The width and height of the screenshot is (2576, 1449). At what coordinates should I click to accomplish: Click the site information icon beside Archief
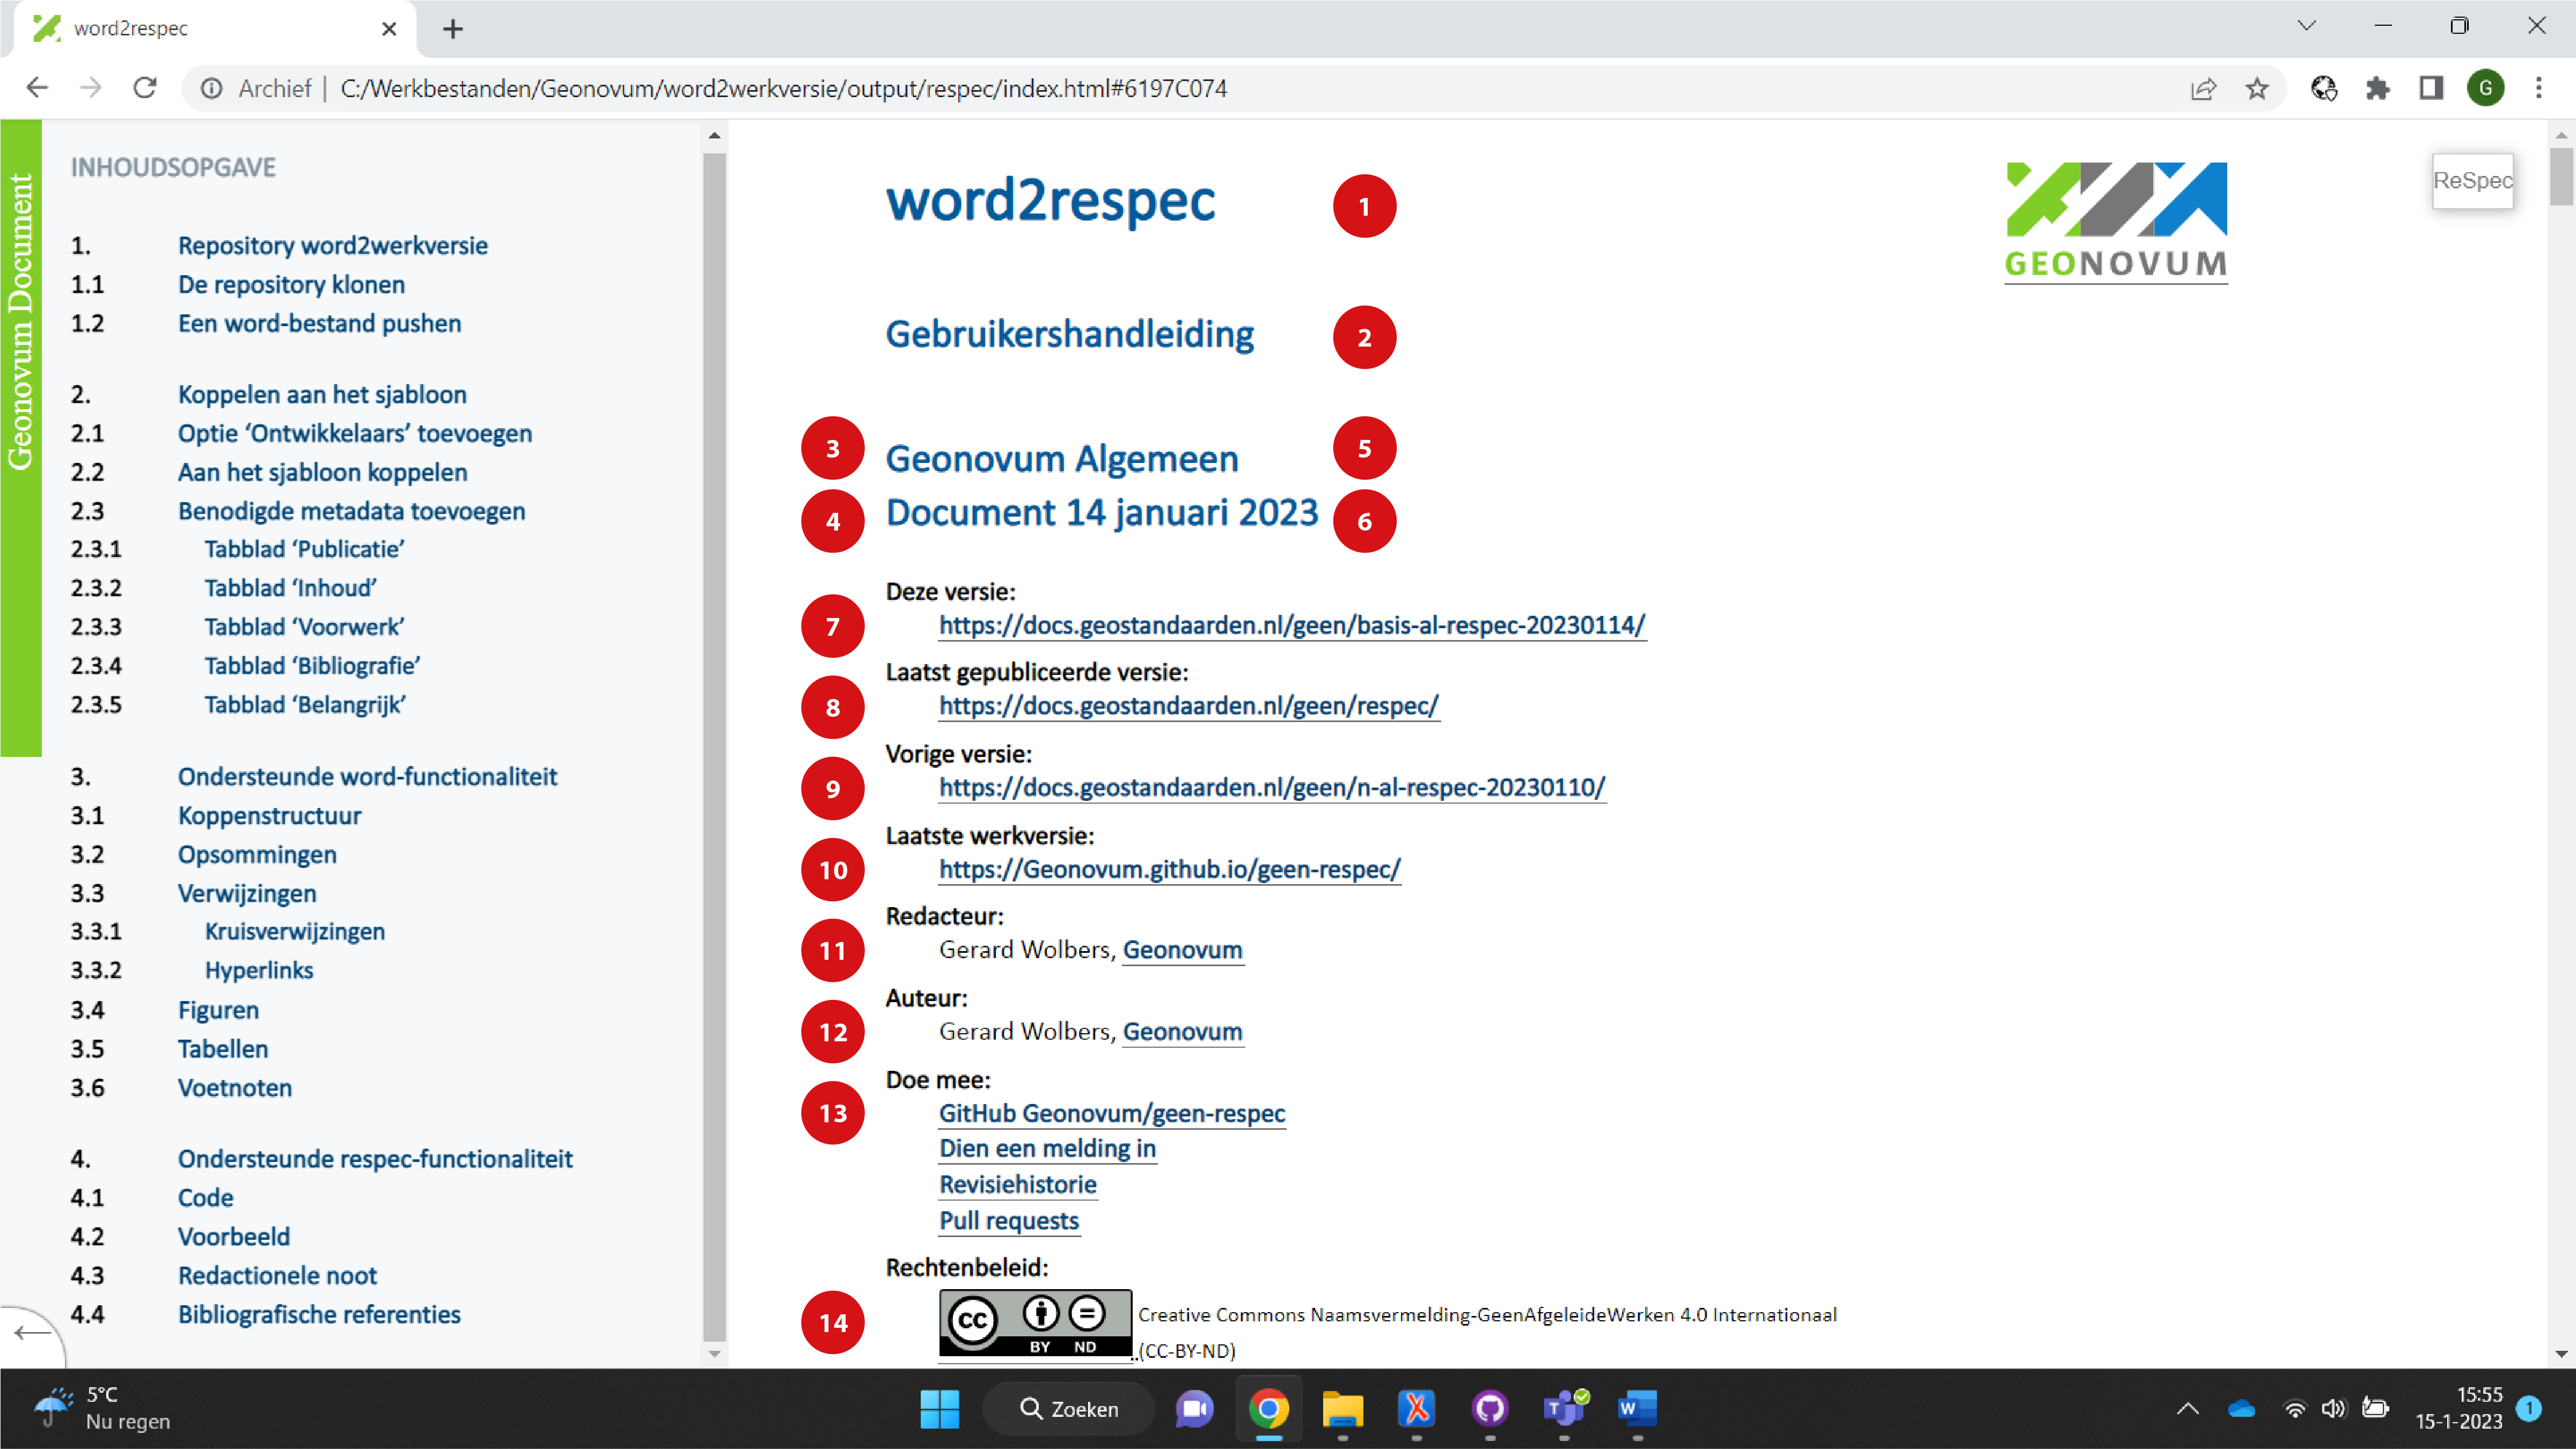coord(212,89)
